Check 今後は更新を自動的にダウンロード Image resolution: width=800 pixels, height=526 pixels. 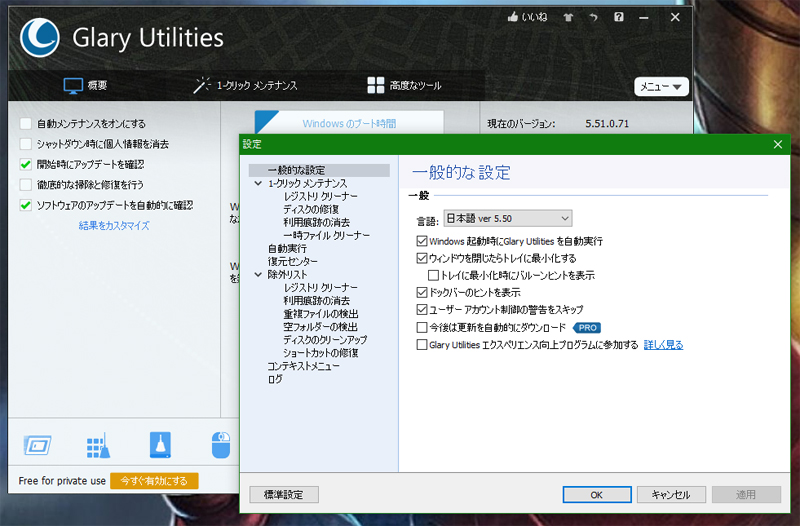tap(422, 327)
